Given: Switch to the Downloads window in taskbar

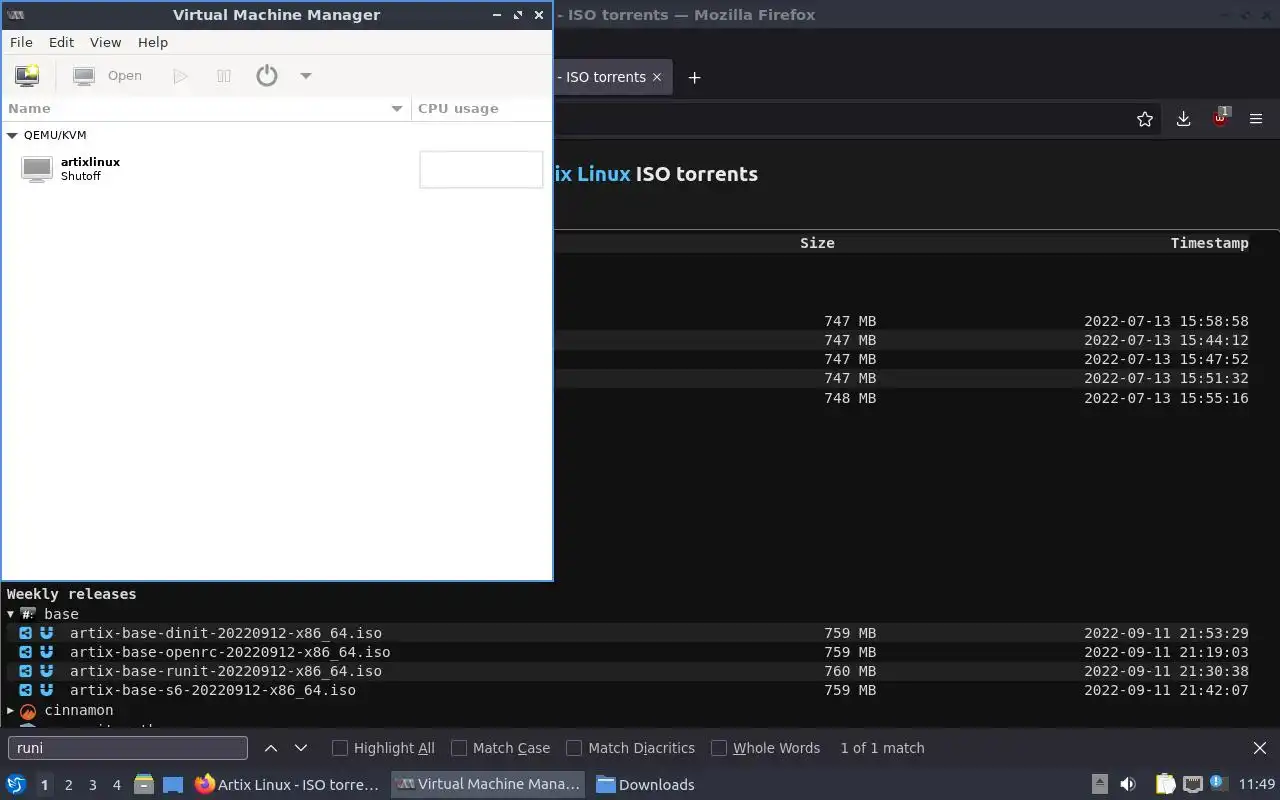Looking at the screenshot, I should coord(646,785).
